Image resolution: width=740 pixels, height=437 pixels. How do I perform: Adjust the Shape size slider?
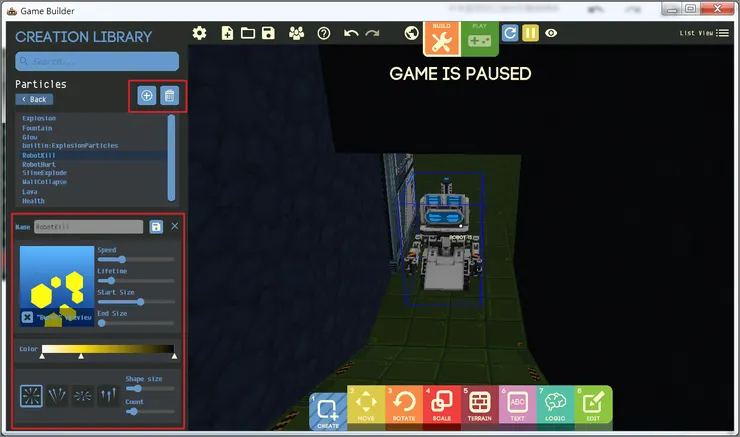150,388
